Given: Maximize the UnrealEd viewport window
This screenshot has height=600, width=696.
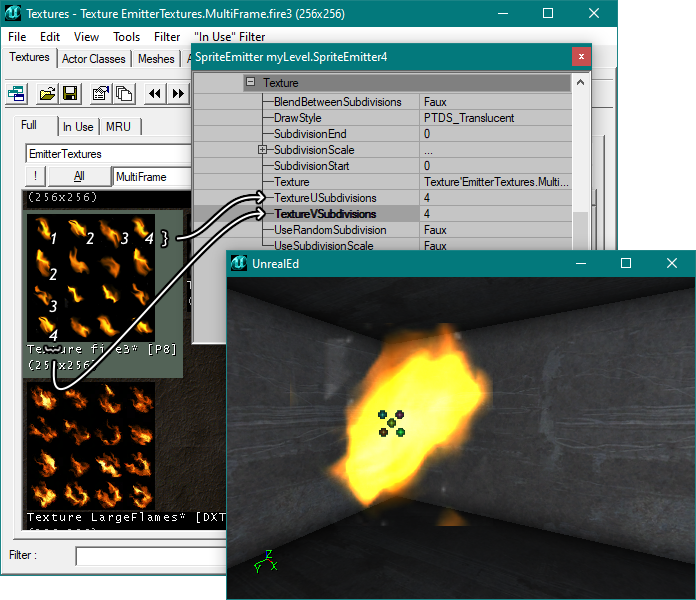Looking at the screenshot, I should pos(626,263).
